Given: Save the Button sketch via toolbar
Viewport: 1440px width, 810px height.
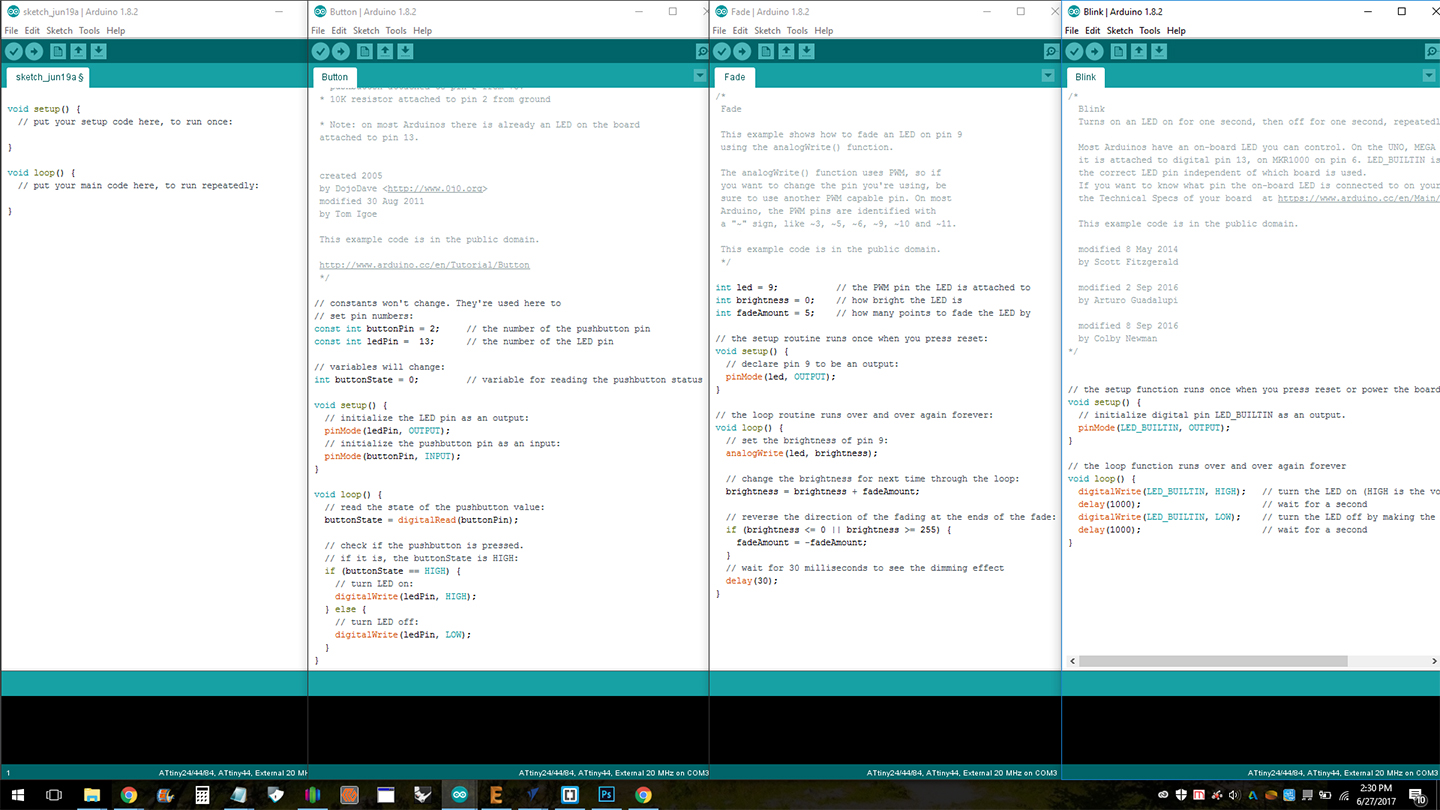Looking at the screenshot, I should point(405,52).
